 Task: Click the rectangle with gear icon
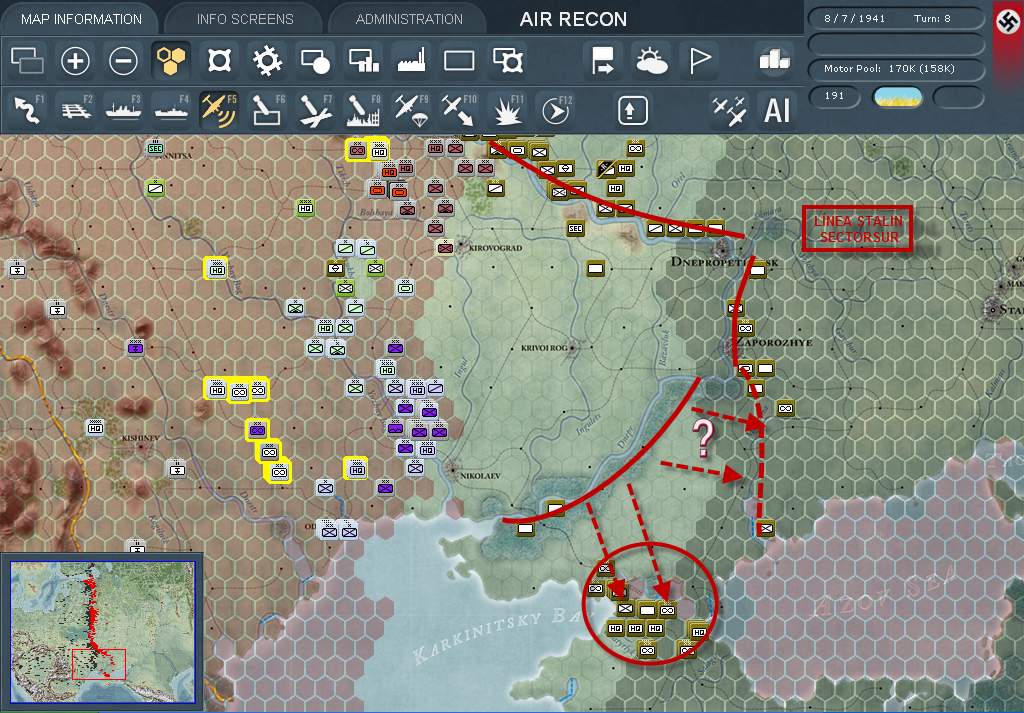tap(507, 61)
